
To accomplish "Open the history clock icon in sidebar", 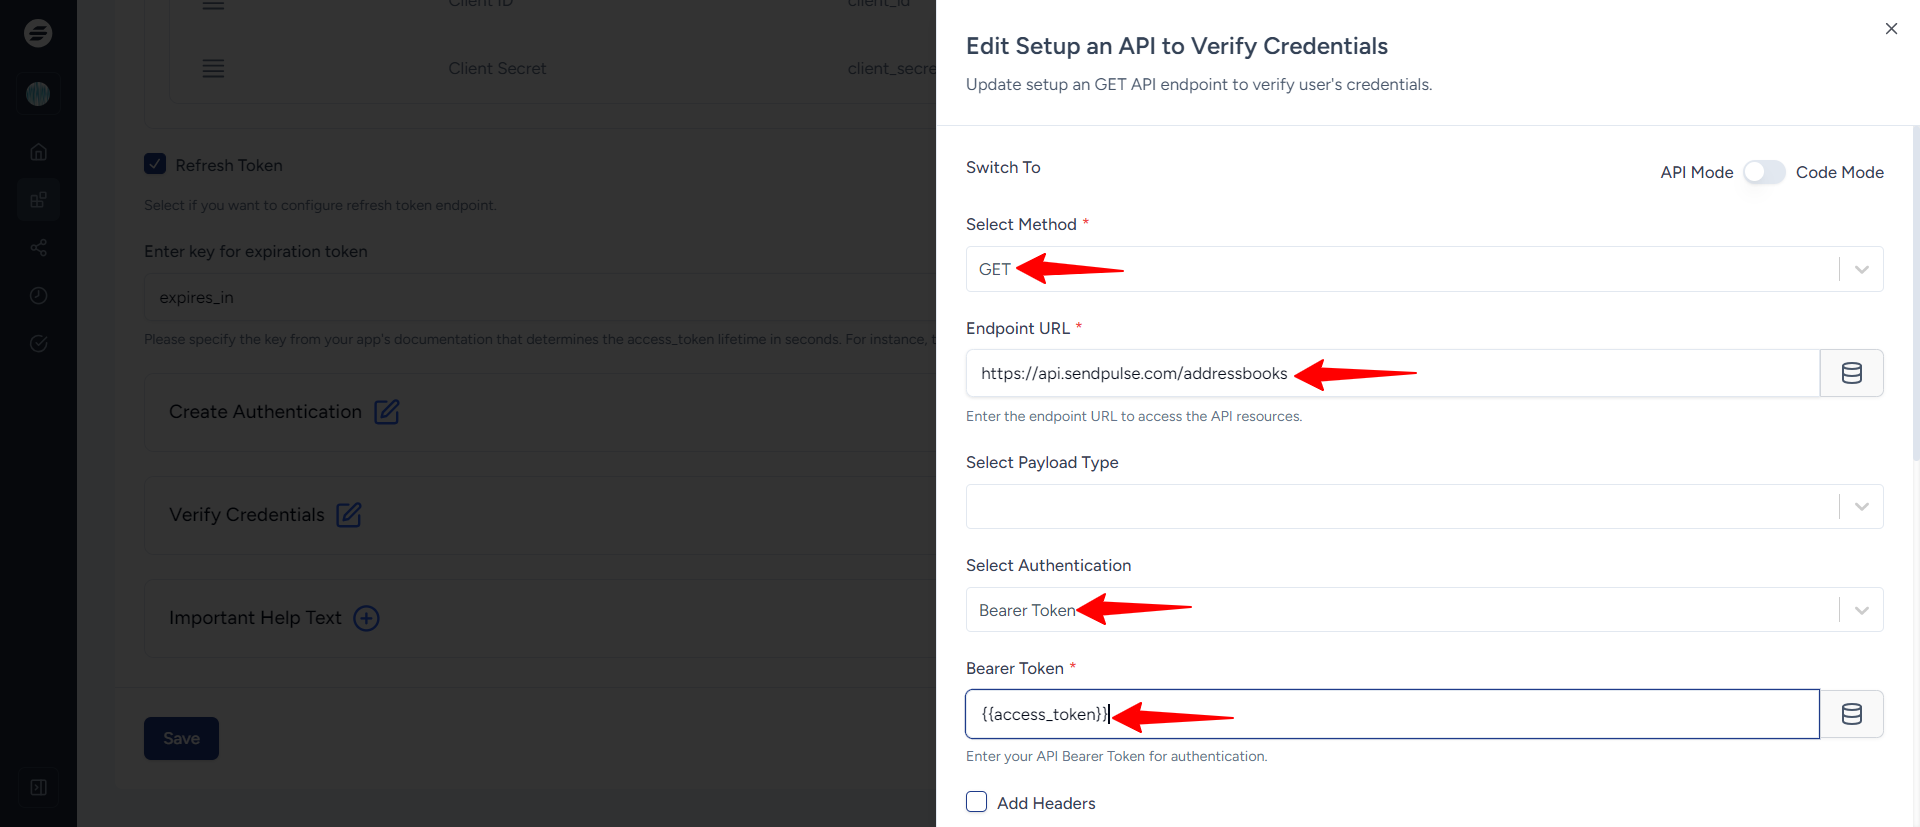I will point(38,296).
